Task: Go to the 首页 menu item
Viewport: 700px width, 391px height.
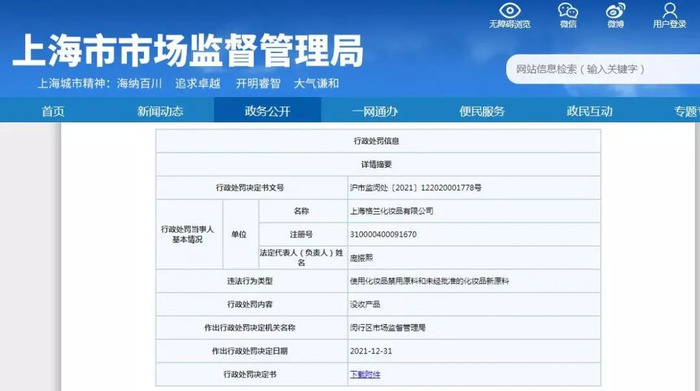Action: (x=53, y=111)
